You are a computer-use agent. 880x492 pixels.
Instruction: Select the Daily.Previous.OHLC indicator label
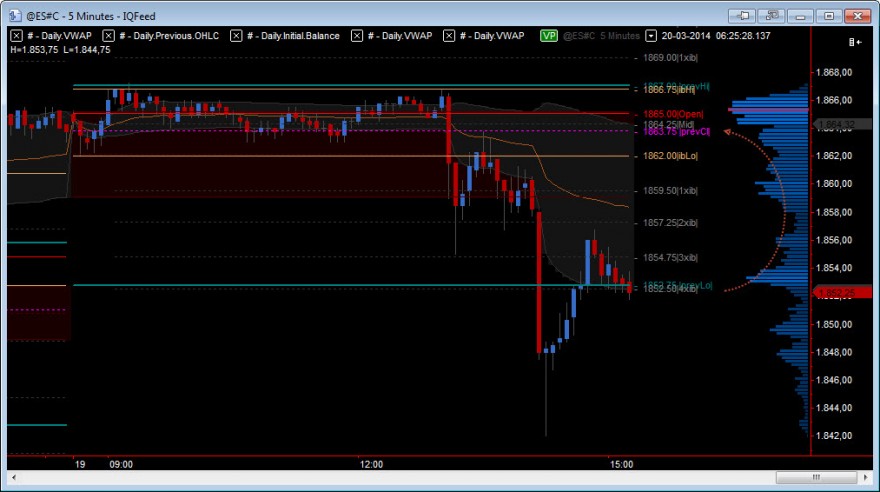pos(169,35)
